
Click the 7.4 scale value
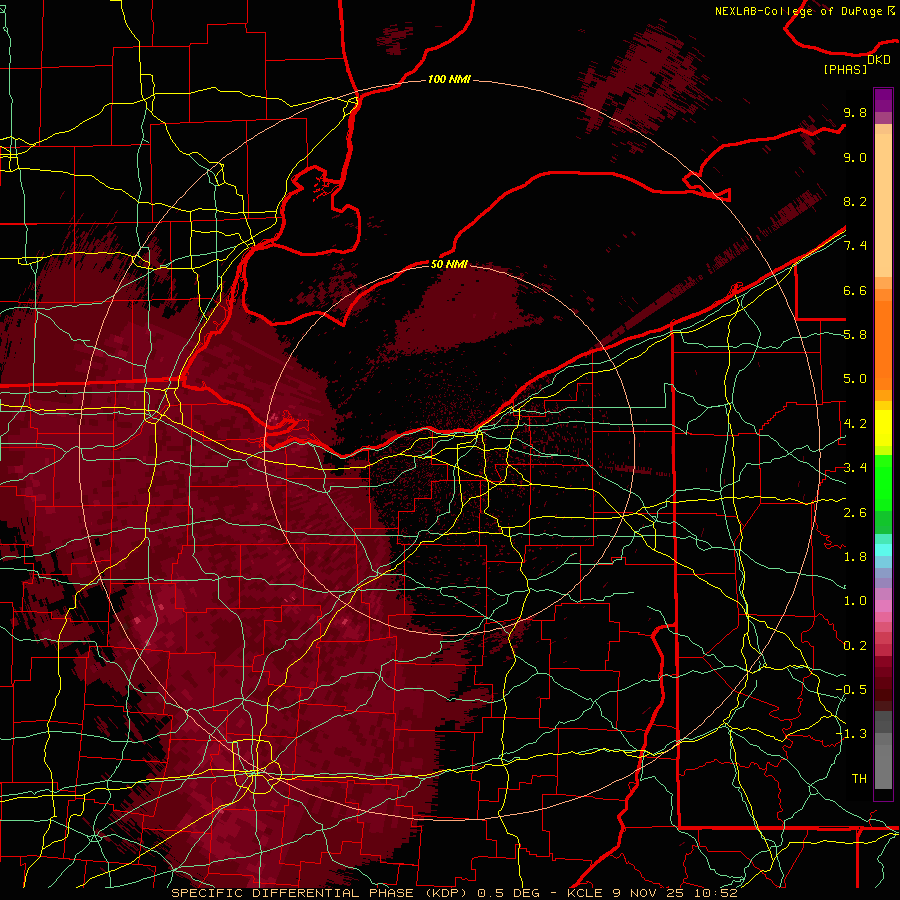pyautogui.click(x=855, y=246)
